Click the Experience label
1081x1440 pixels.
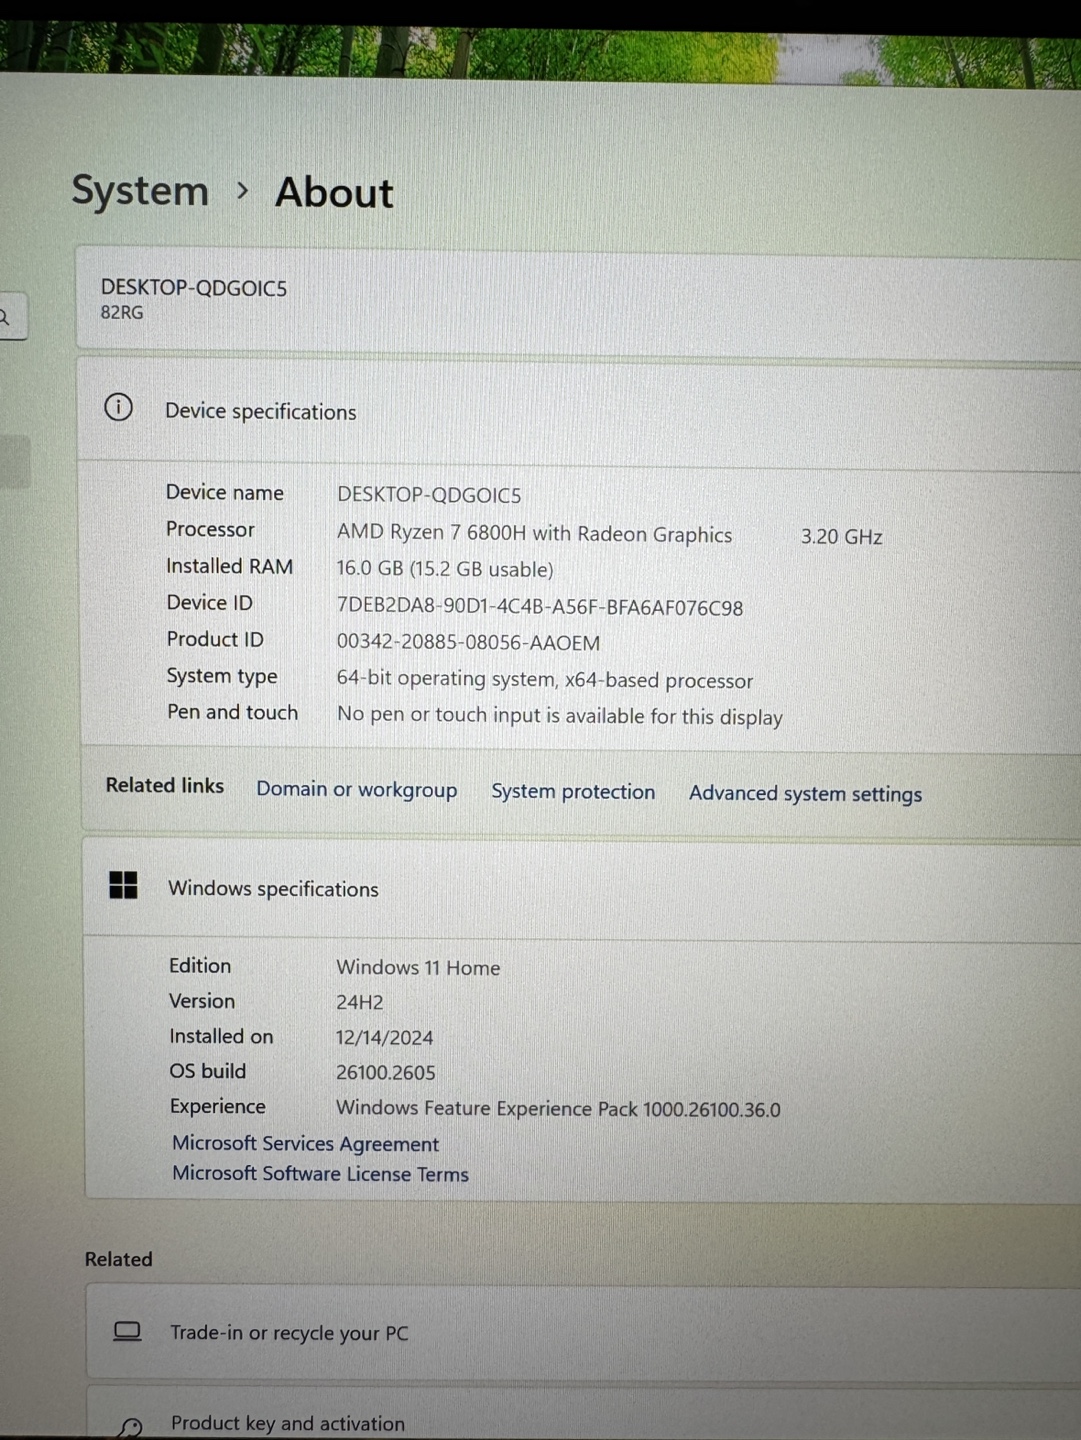(x=217, y=1106)
